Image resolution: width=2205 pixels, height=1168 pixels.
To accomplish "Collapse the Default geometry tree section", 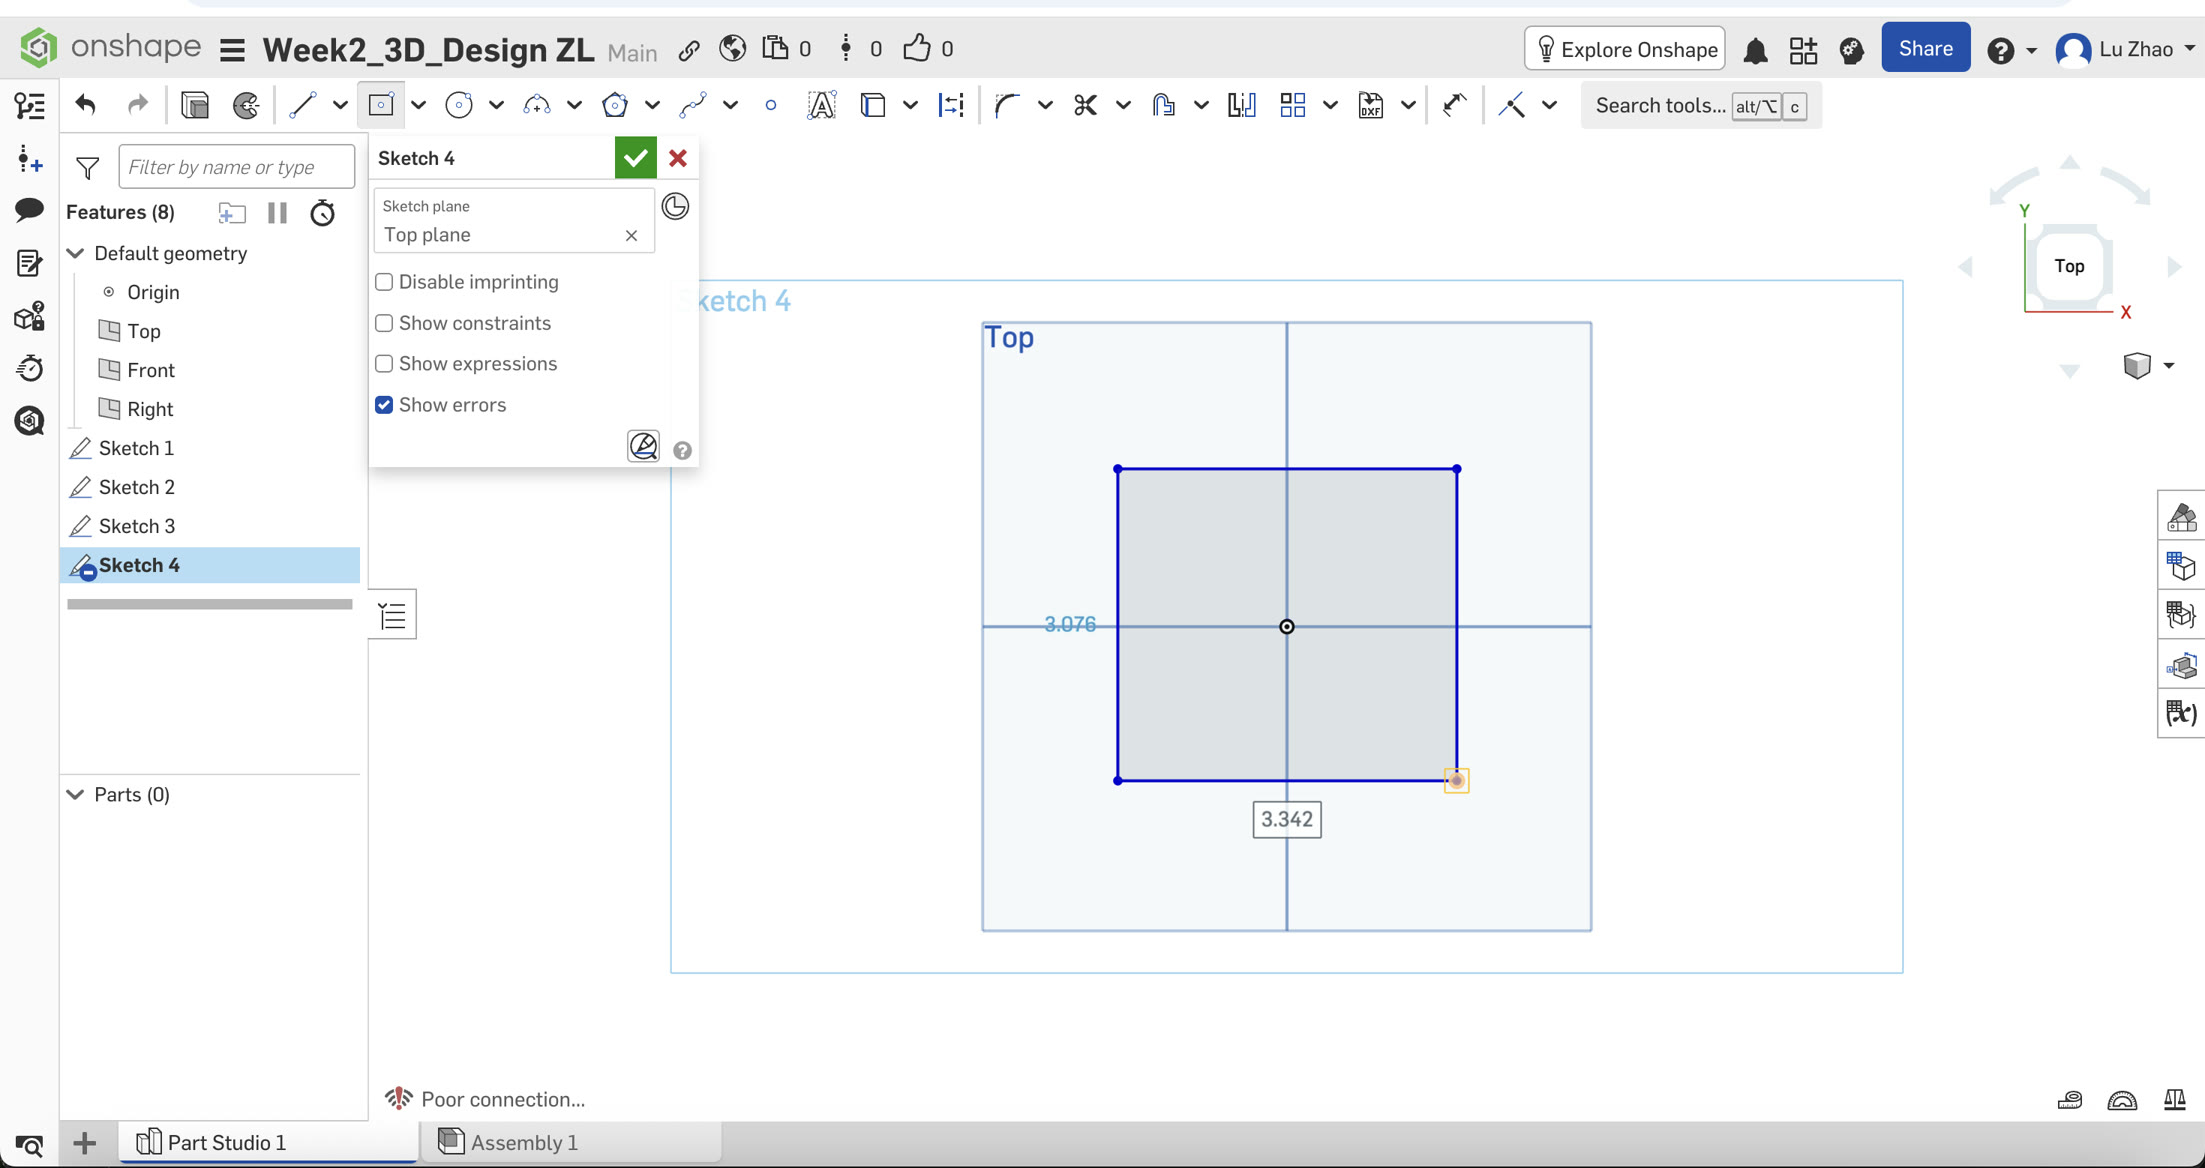I will (75, 253).
